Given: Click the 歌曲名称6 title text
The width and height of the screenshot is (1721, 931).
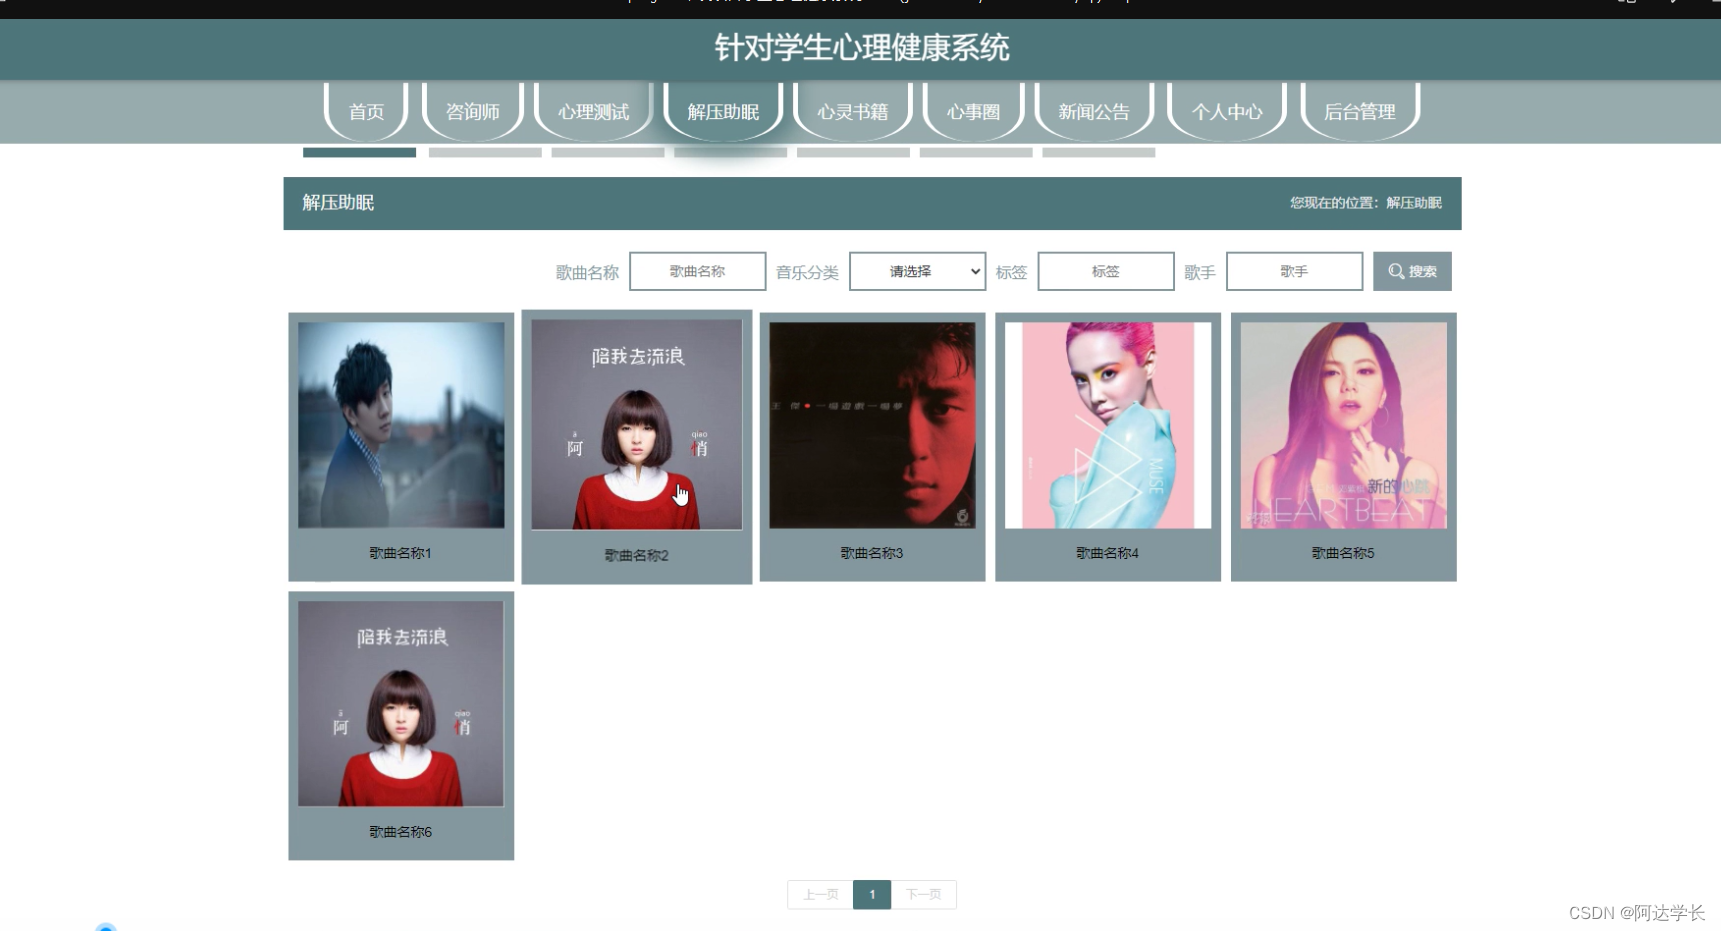Looking at the screenshot, I should pyautogui.click(x=400, y=832).
